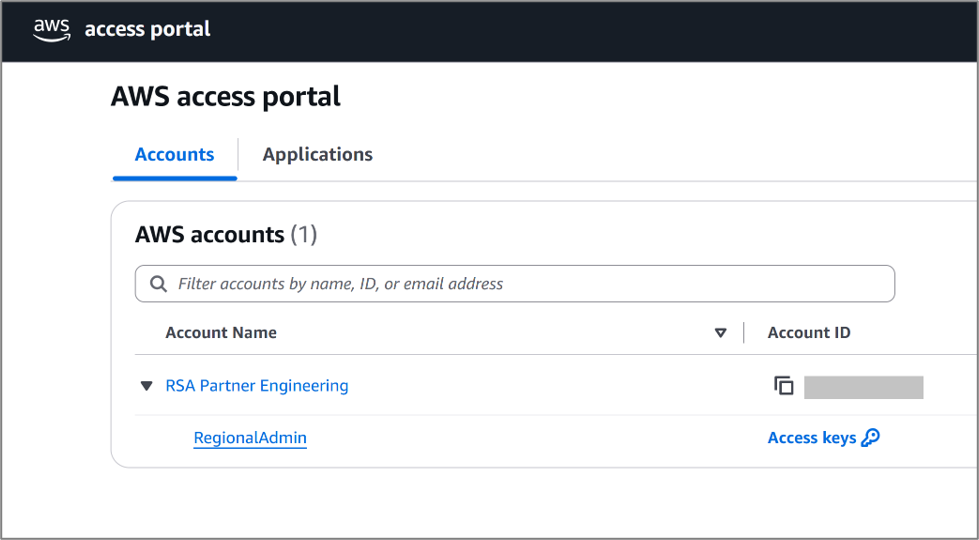Click the AWS access portal page heading
The image size is (979, 540).
225,97
